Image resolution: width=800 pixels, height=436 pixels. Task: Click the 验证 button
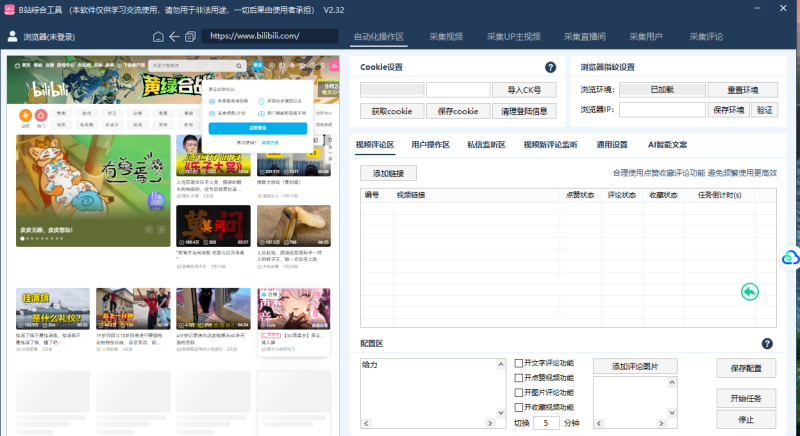tap(764, 110)
